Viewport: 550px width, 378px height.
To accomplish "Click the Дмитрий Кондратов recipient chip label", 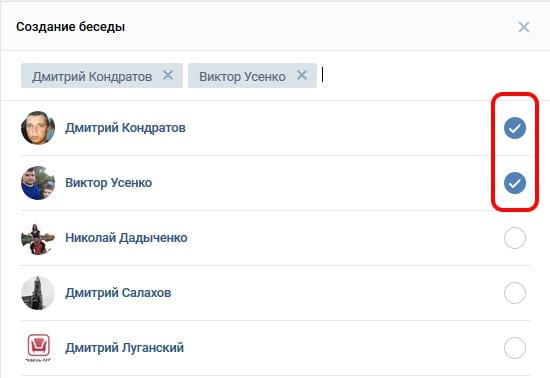I will [92, 76].
